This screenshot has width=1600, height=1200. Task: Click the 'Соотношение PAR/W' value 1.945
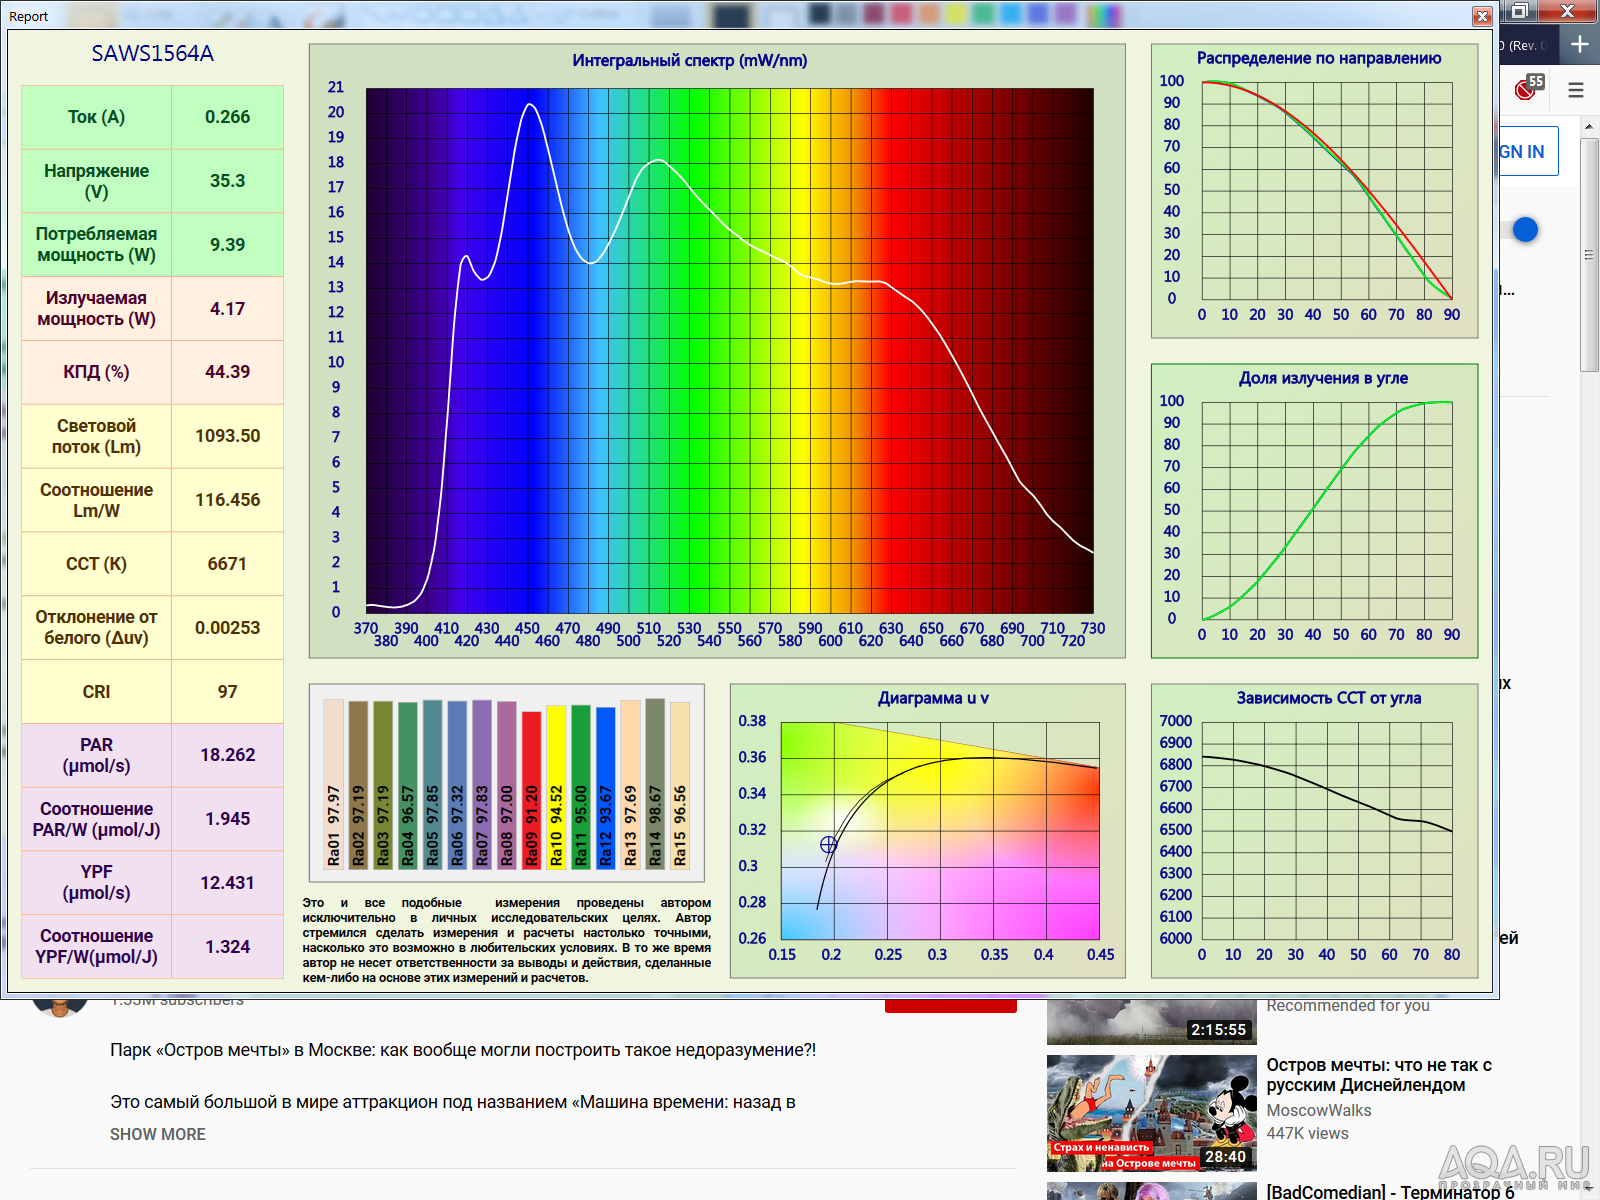click(227, 819)
